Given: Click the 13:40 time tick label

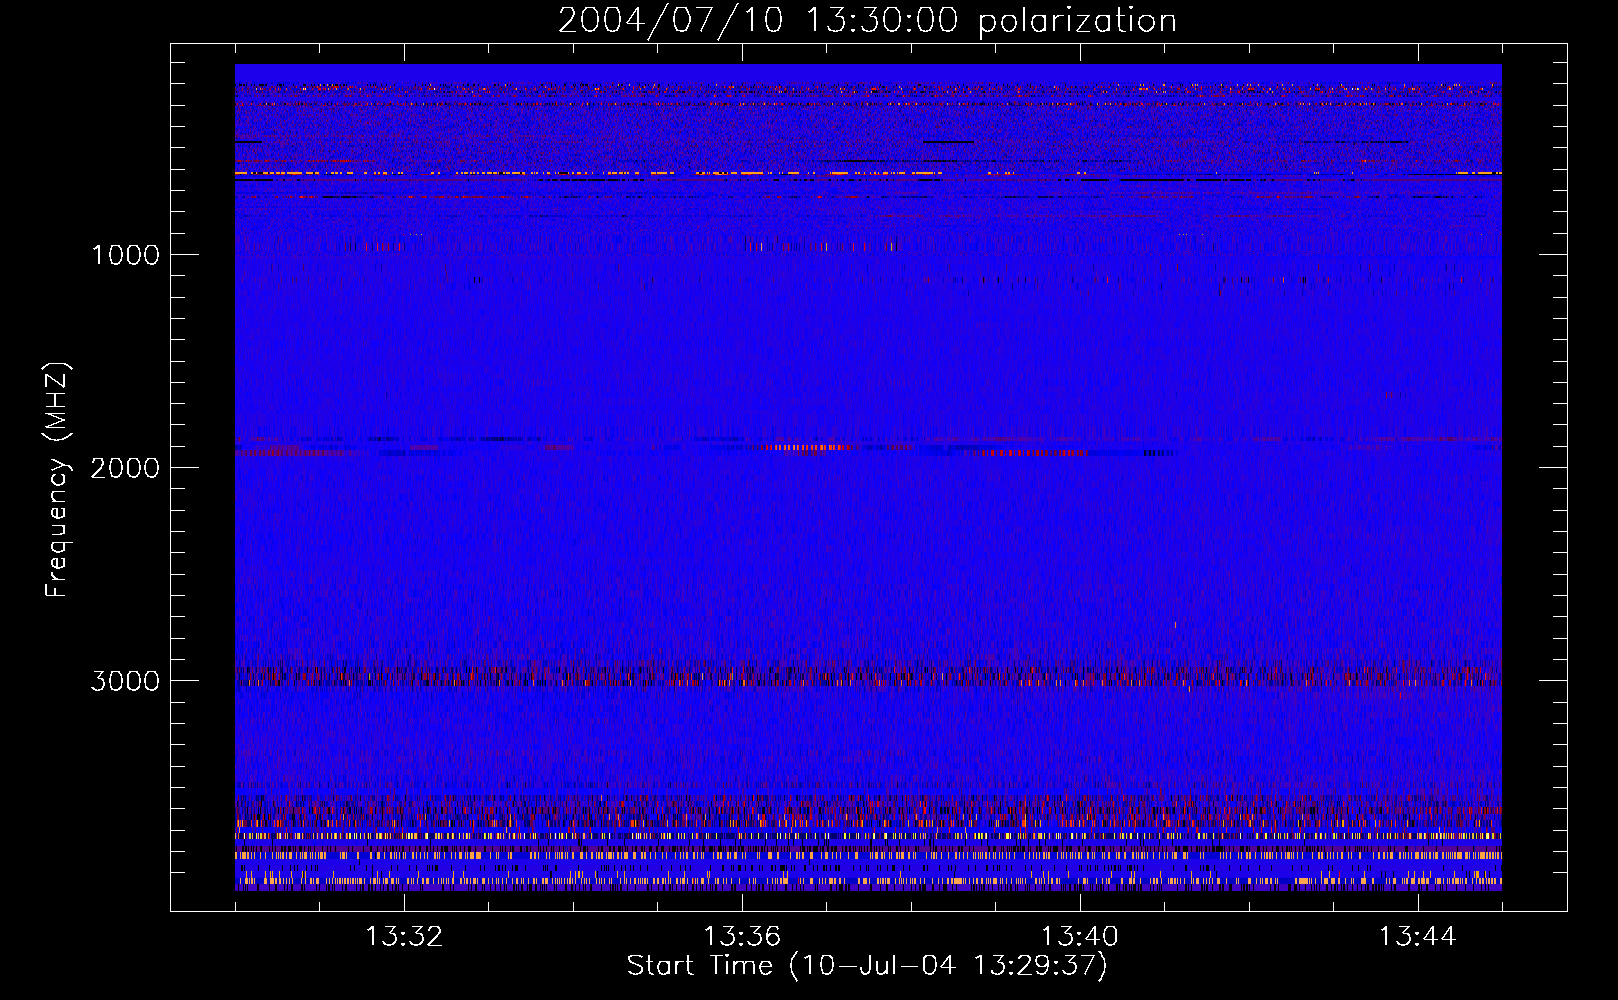Looking at the screenshot, I should [1080, 937].
